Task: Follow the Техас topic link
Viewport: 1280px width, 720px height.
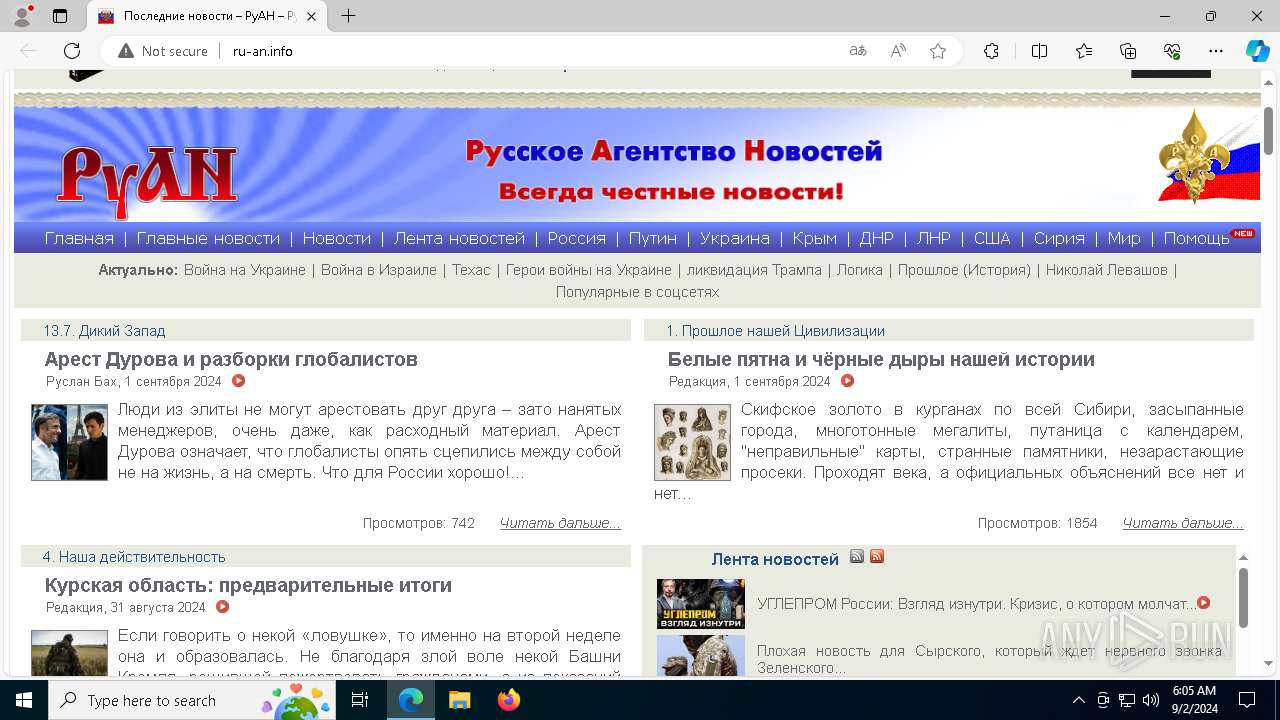Action: pyautogui.click(x=471, y=270)
